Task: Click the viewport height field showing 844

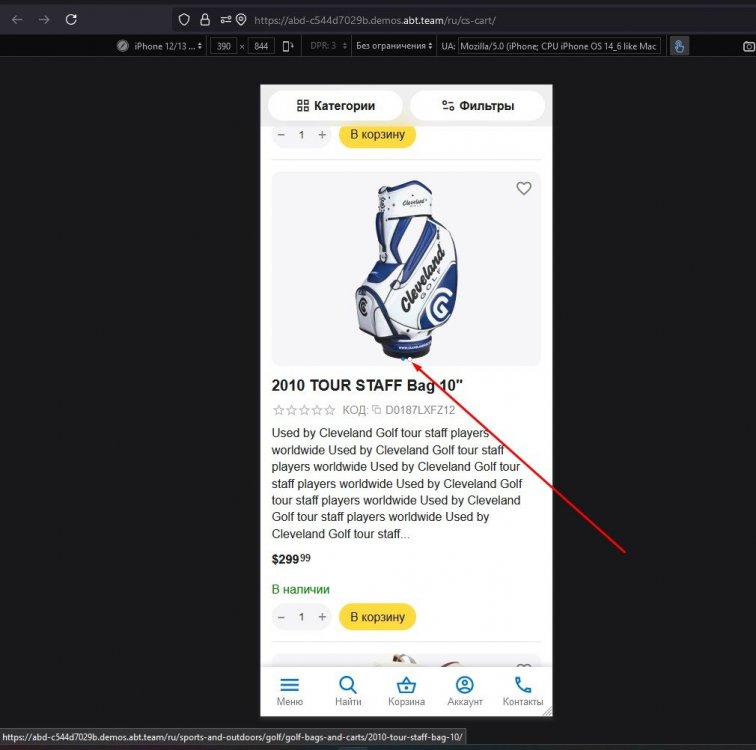Action: (x=261, y=46)
